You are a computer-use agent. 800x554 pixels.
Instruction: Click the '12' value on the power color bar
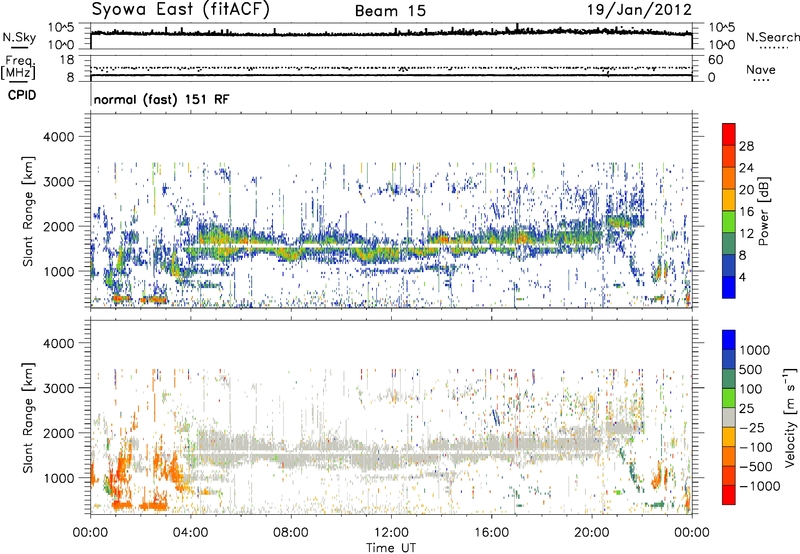pyautogui.click(x=746, y=234)
